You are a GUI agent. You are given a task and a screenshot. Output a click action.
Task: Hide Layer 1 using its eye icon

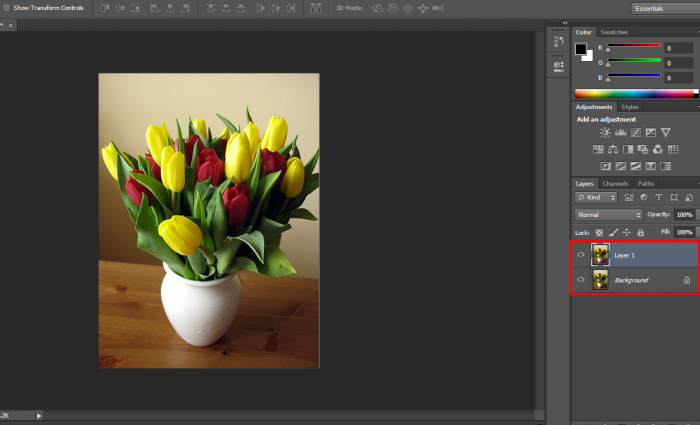tap(581, 255)
